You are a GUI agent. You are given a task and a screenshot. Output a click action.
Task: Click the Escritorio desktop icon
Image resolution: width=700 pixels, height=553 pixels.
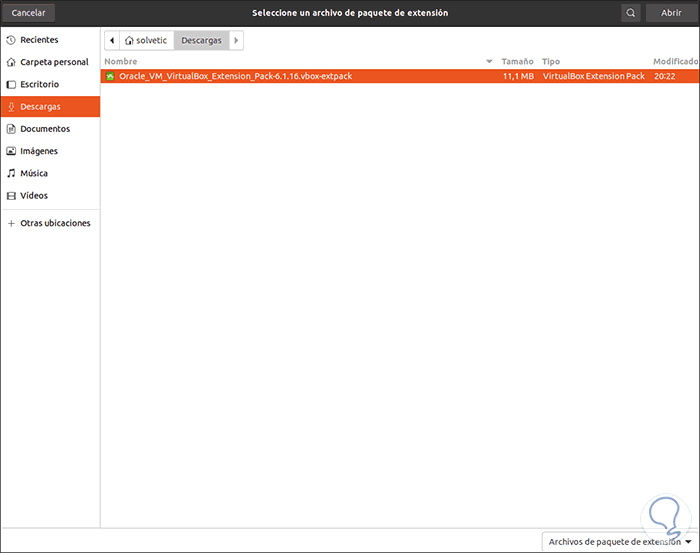pos(11,84)
